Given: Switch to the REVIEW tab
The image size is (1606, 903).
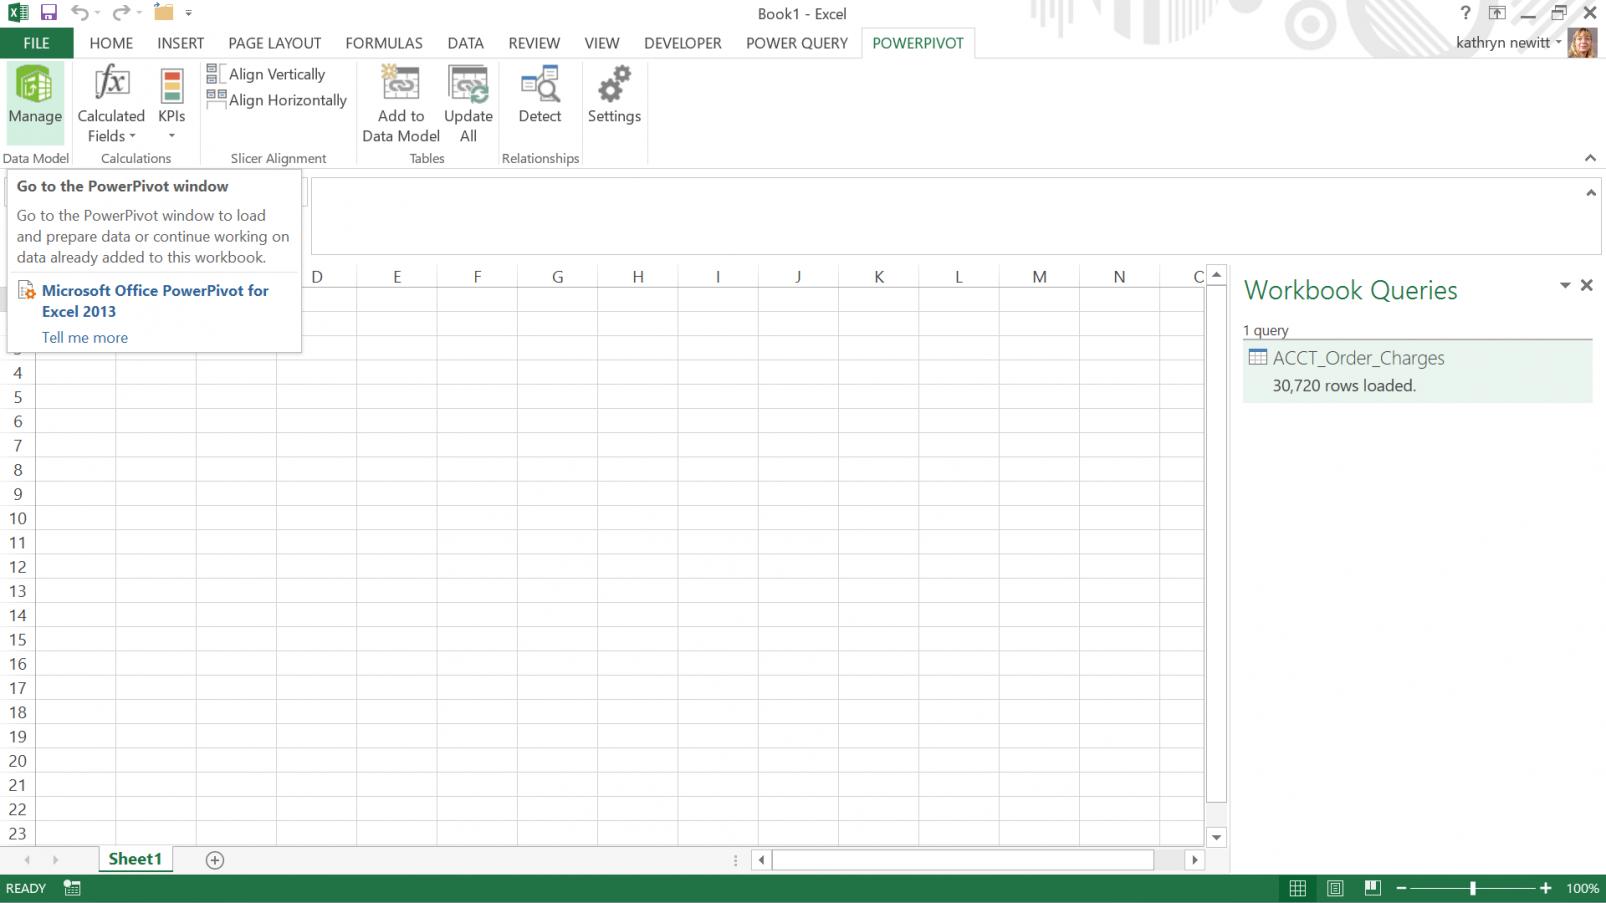Looking at the screenshot, I should tap(534, 43).
